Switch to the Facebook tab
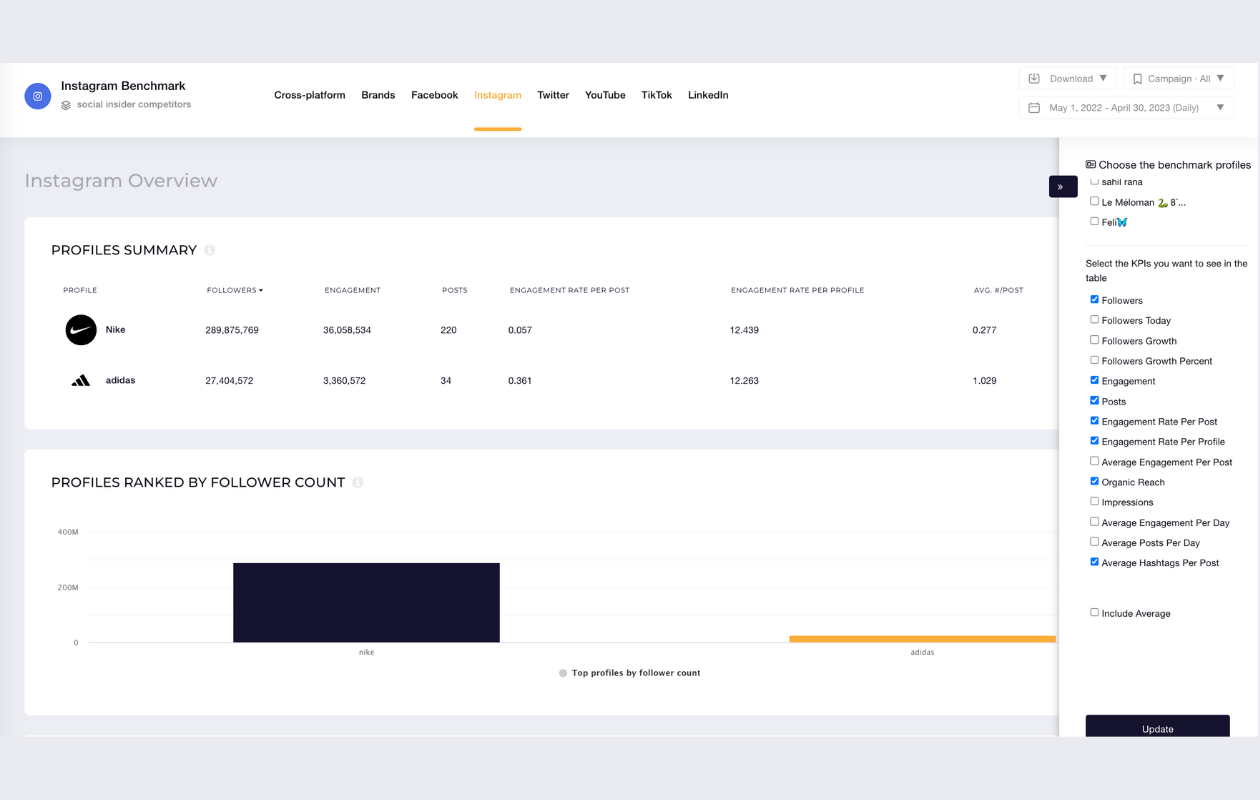Image resolution: width=1260 pixels, height=800 pixels. (x=435, y=95)
